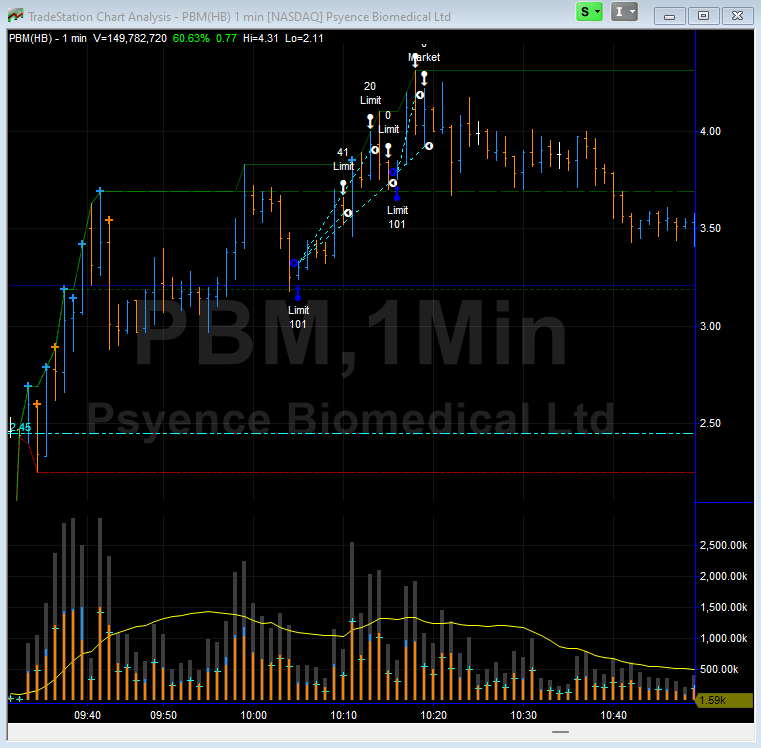761x748 pixels.
Task: Open the green S symbol-link dropdown
Action: click(x=589, y=12)
